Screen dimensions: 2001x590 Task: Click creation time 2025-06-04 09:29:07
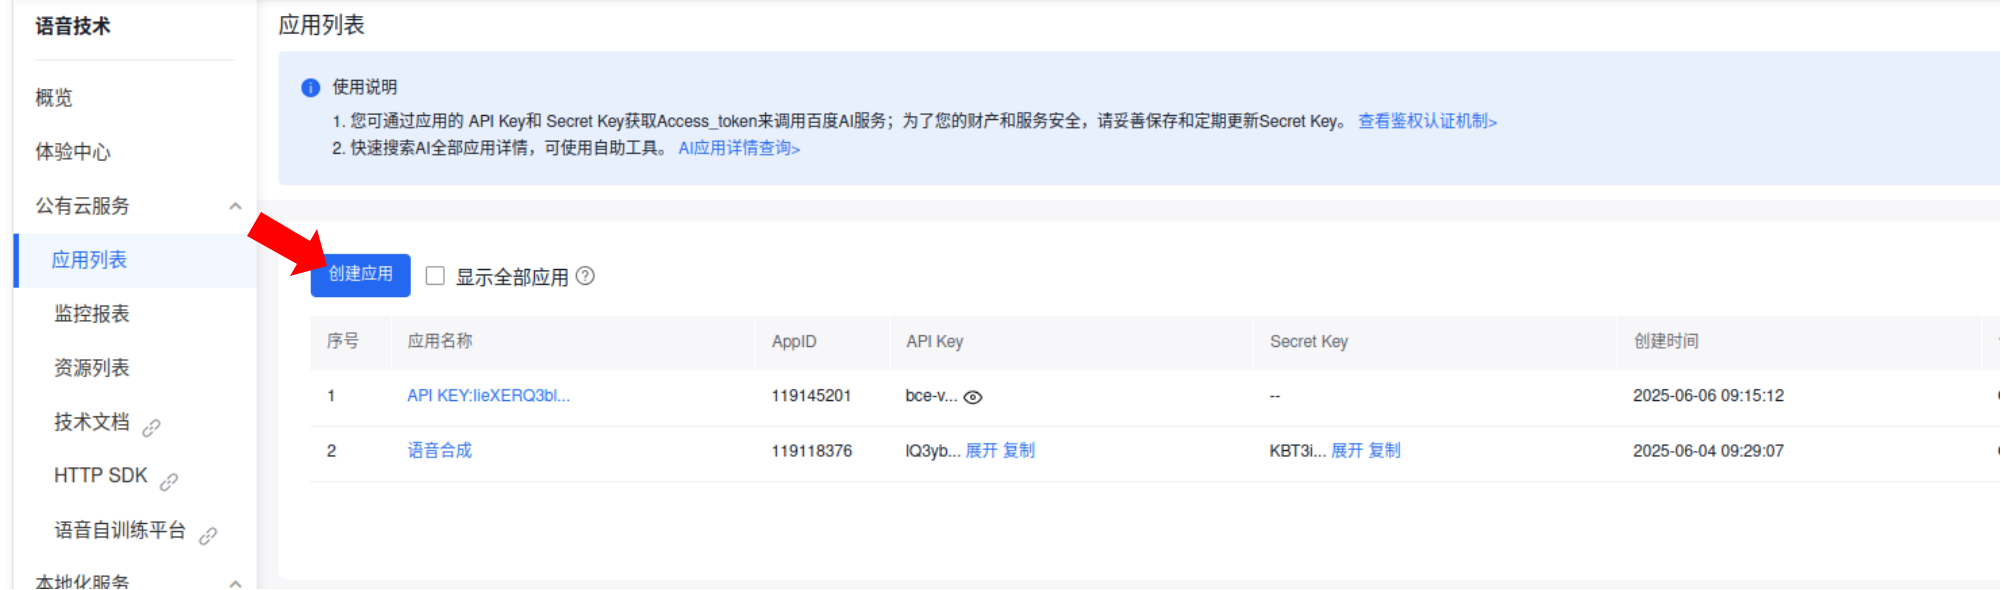1708,451
